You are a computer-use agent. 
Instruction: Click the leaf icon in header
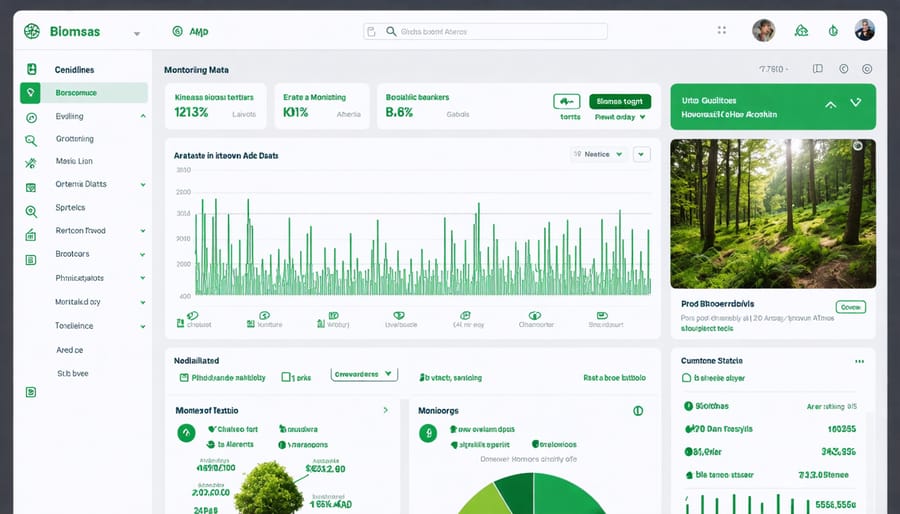(x=833, y=30)
